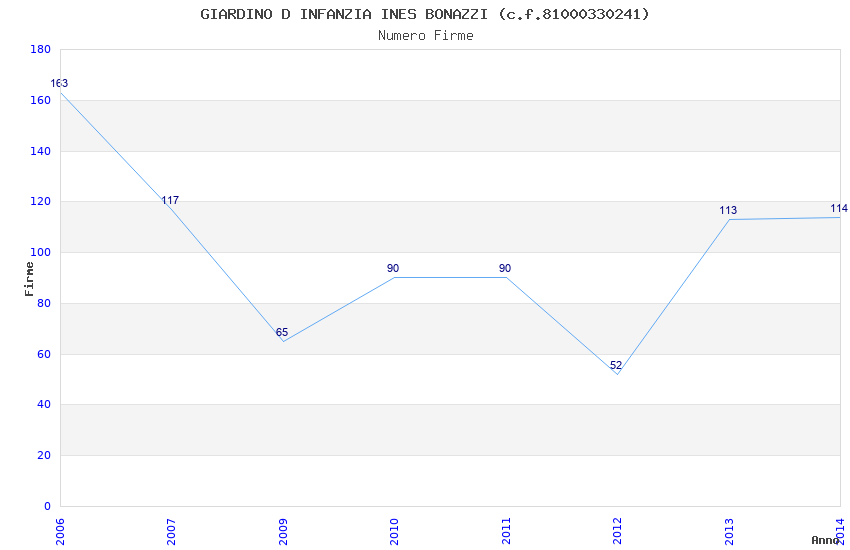The image size is (850, 550).
Task: Click the chart title 'GIARDINO D INFANZIA INES BONAZZI'
Action: 344,14
